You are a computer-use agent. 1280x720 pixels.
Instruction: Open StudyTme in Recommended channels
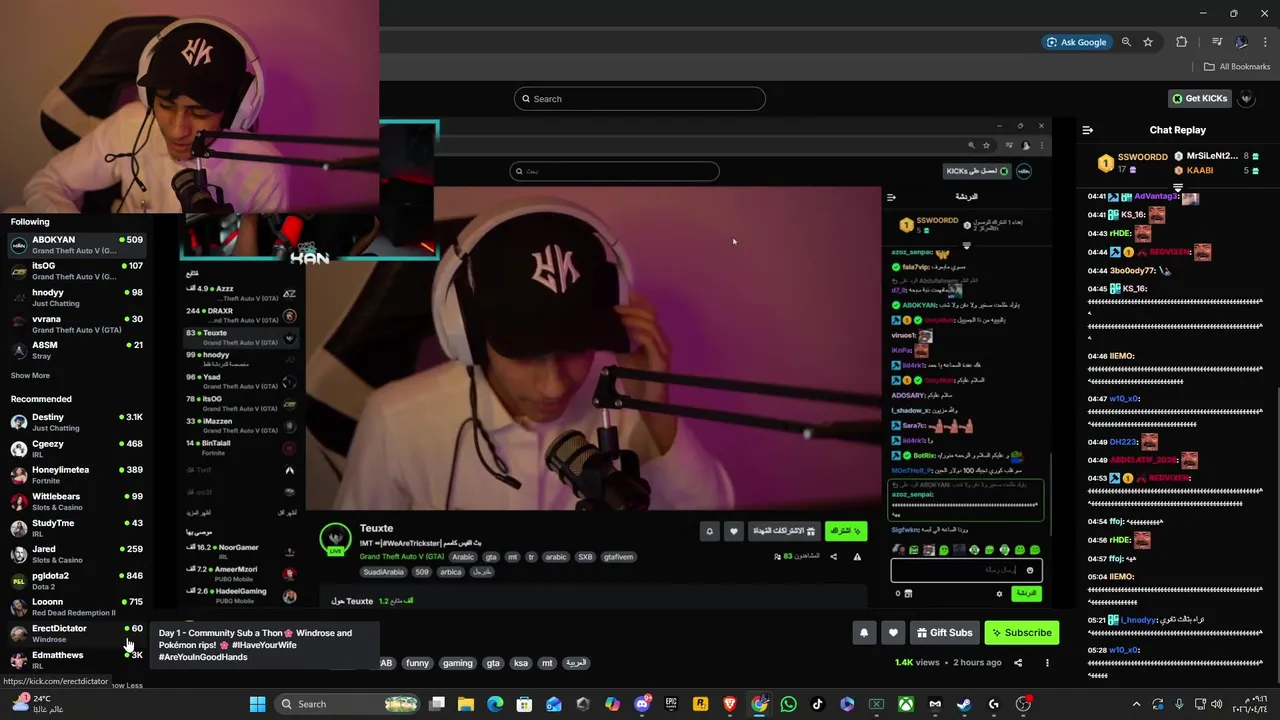coord(77,528)
